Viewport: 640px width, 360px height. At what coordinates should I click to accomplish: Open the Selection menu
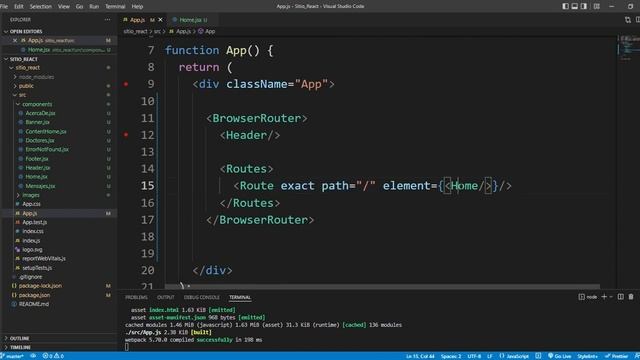click(x=41, y=7)
